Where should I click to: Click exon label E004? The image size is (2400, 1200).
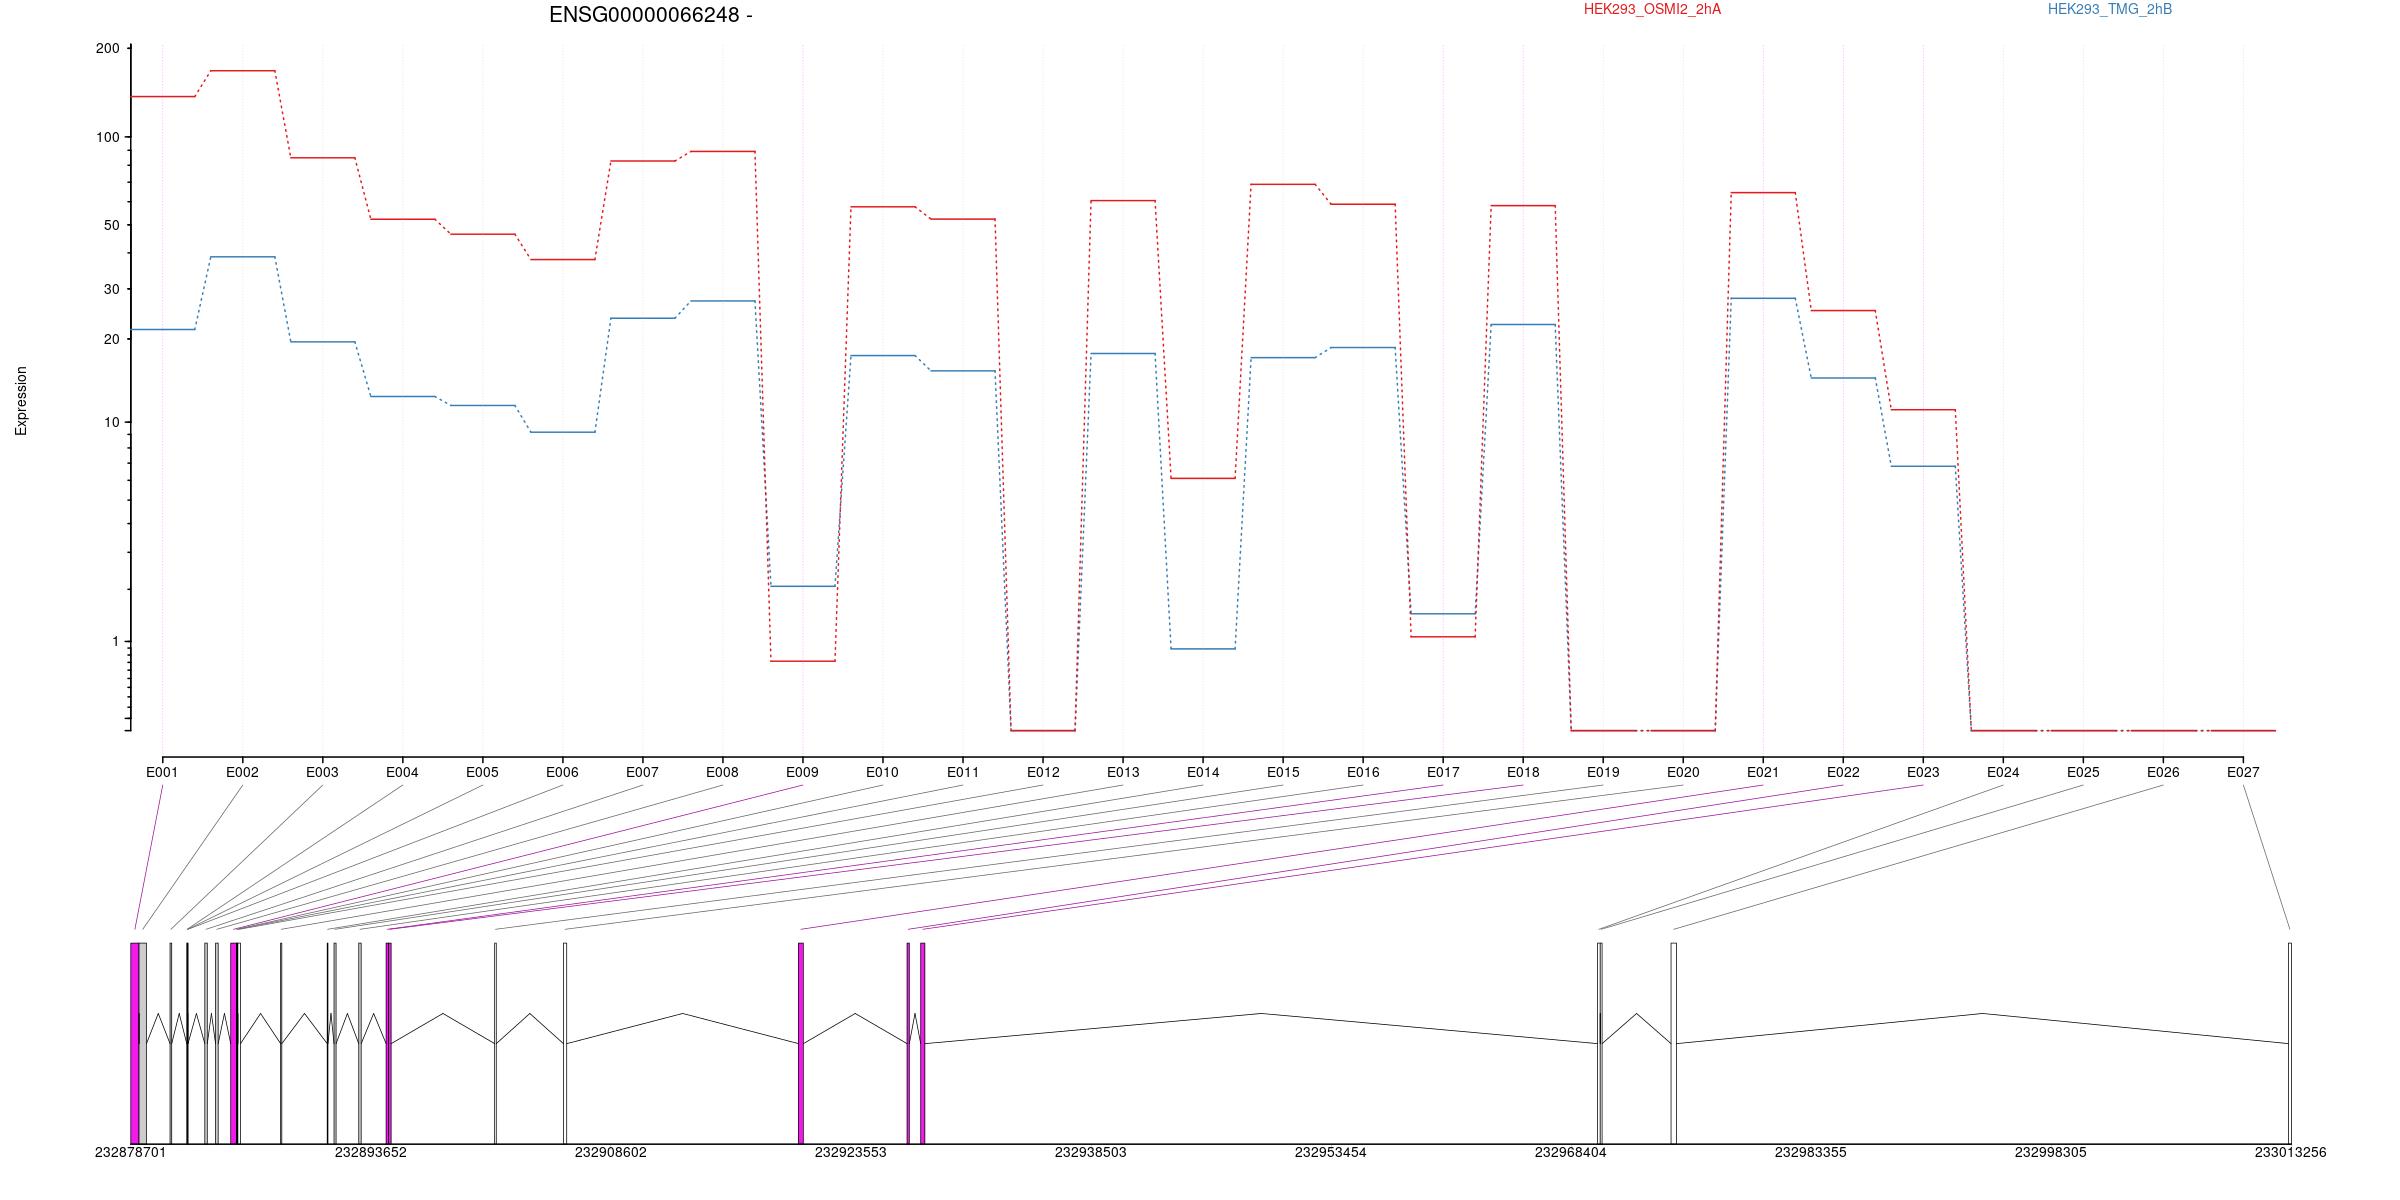coord(402,772)
